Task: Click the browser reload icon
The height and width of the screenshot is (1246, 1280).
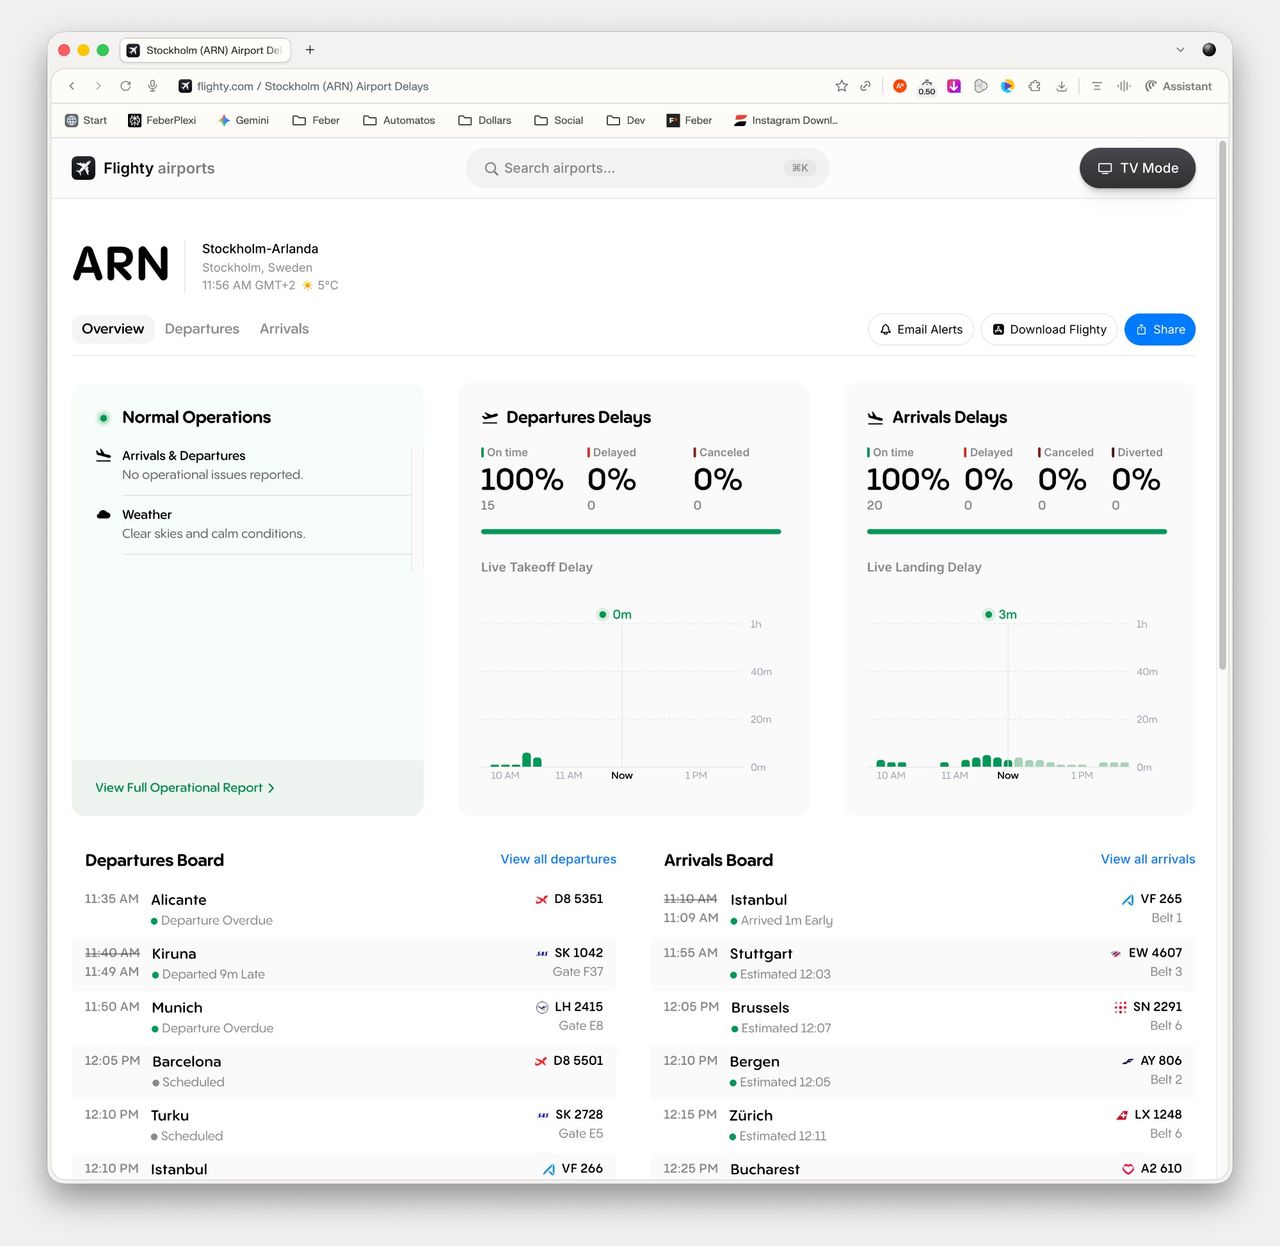Action: point(126,86)
